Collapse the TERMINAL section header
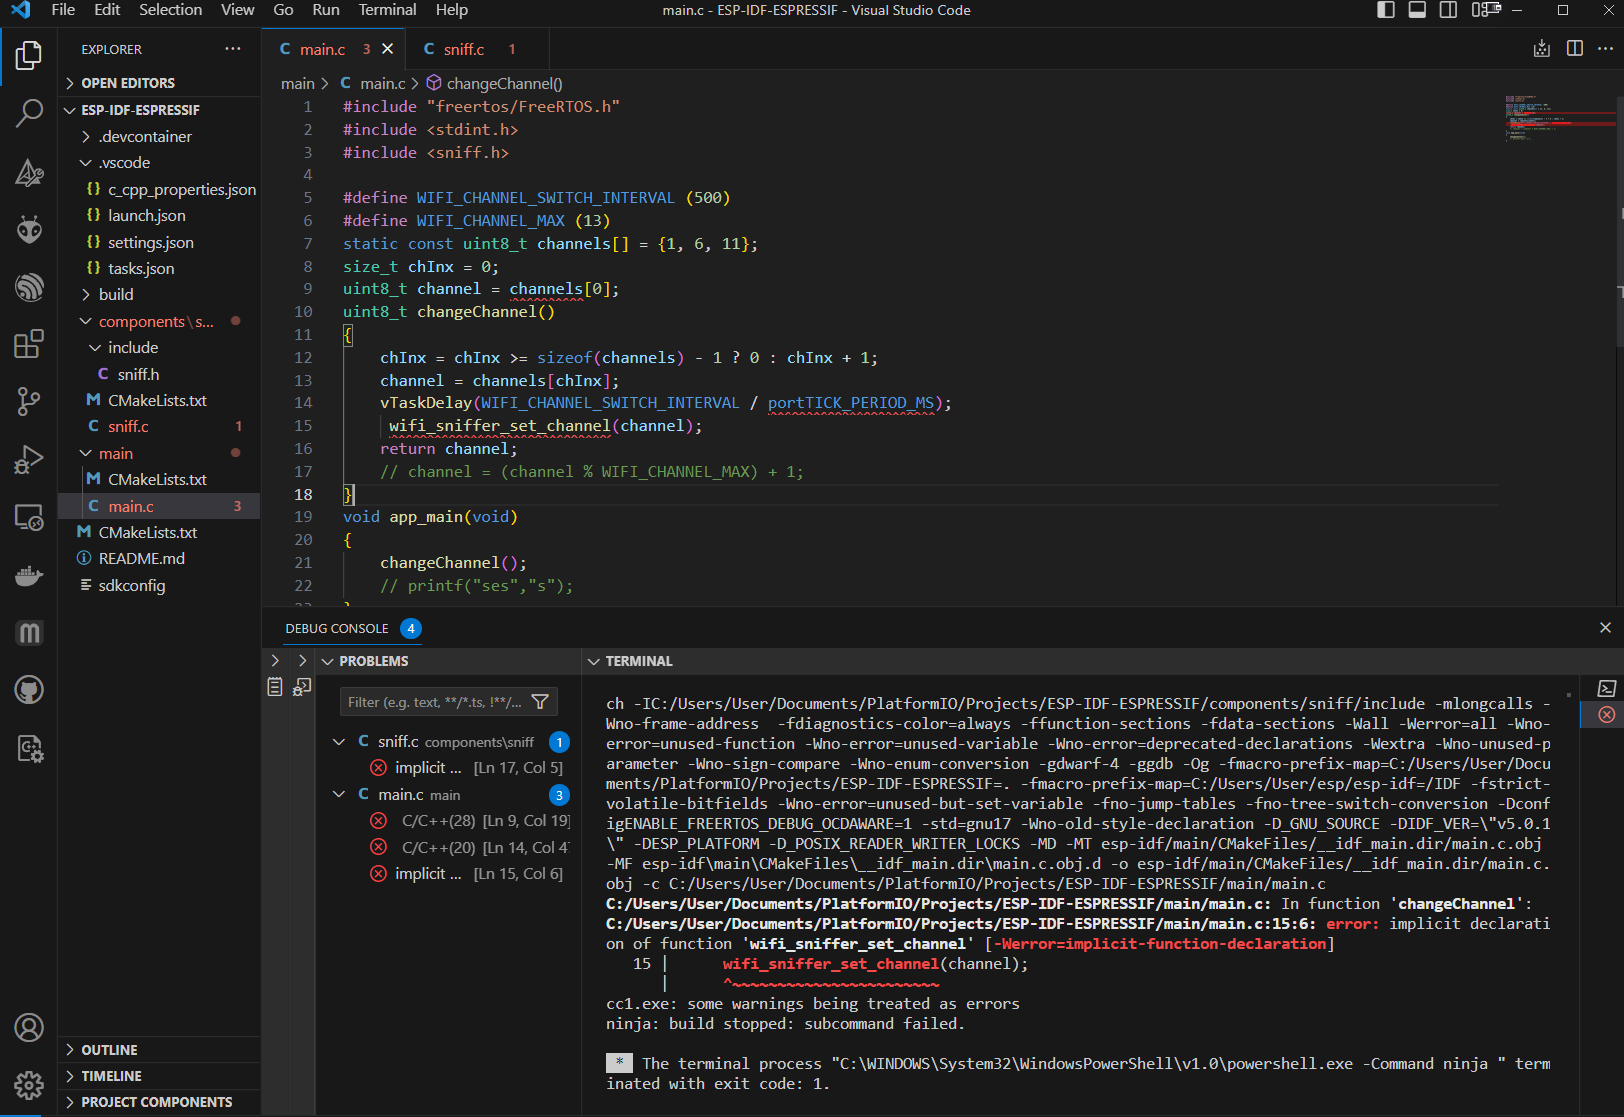This screenshot has width=1624, height=1117. click(1100, 661)
